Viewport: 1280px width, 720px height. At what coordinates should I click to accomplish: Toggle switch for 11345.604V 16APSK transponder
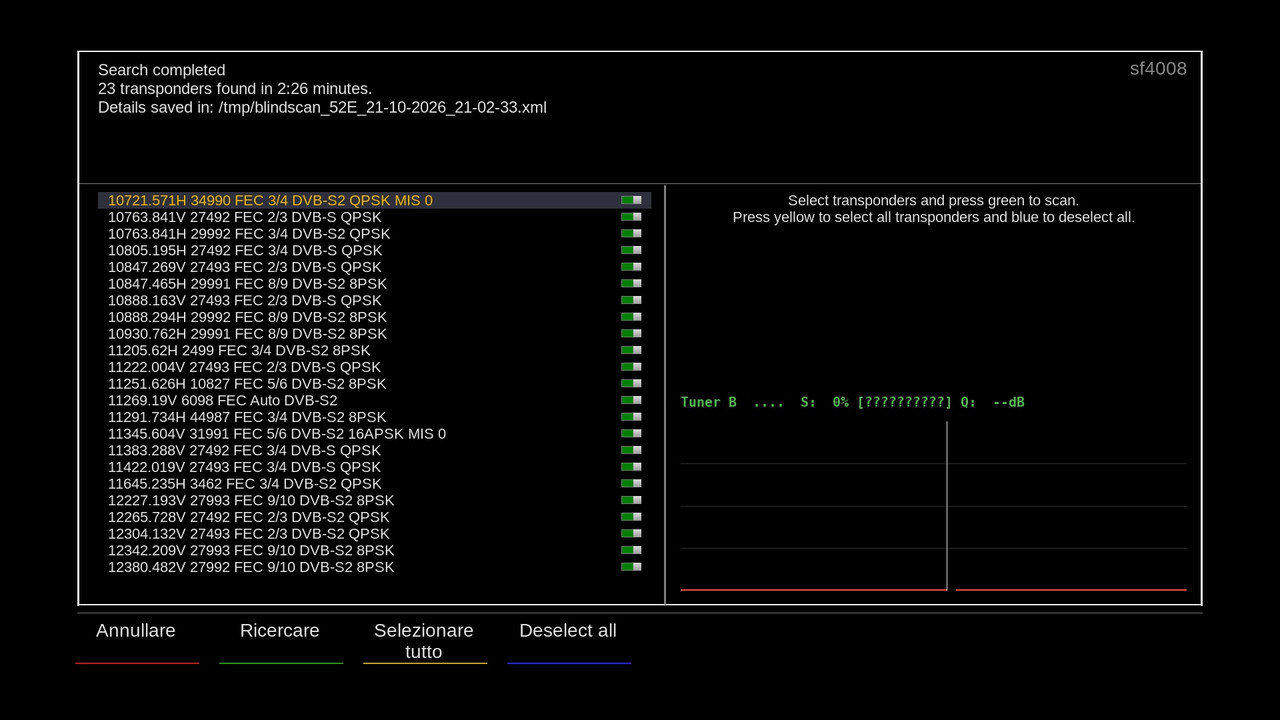click(x=631, y=434)
